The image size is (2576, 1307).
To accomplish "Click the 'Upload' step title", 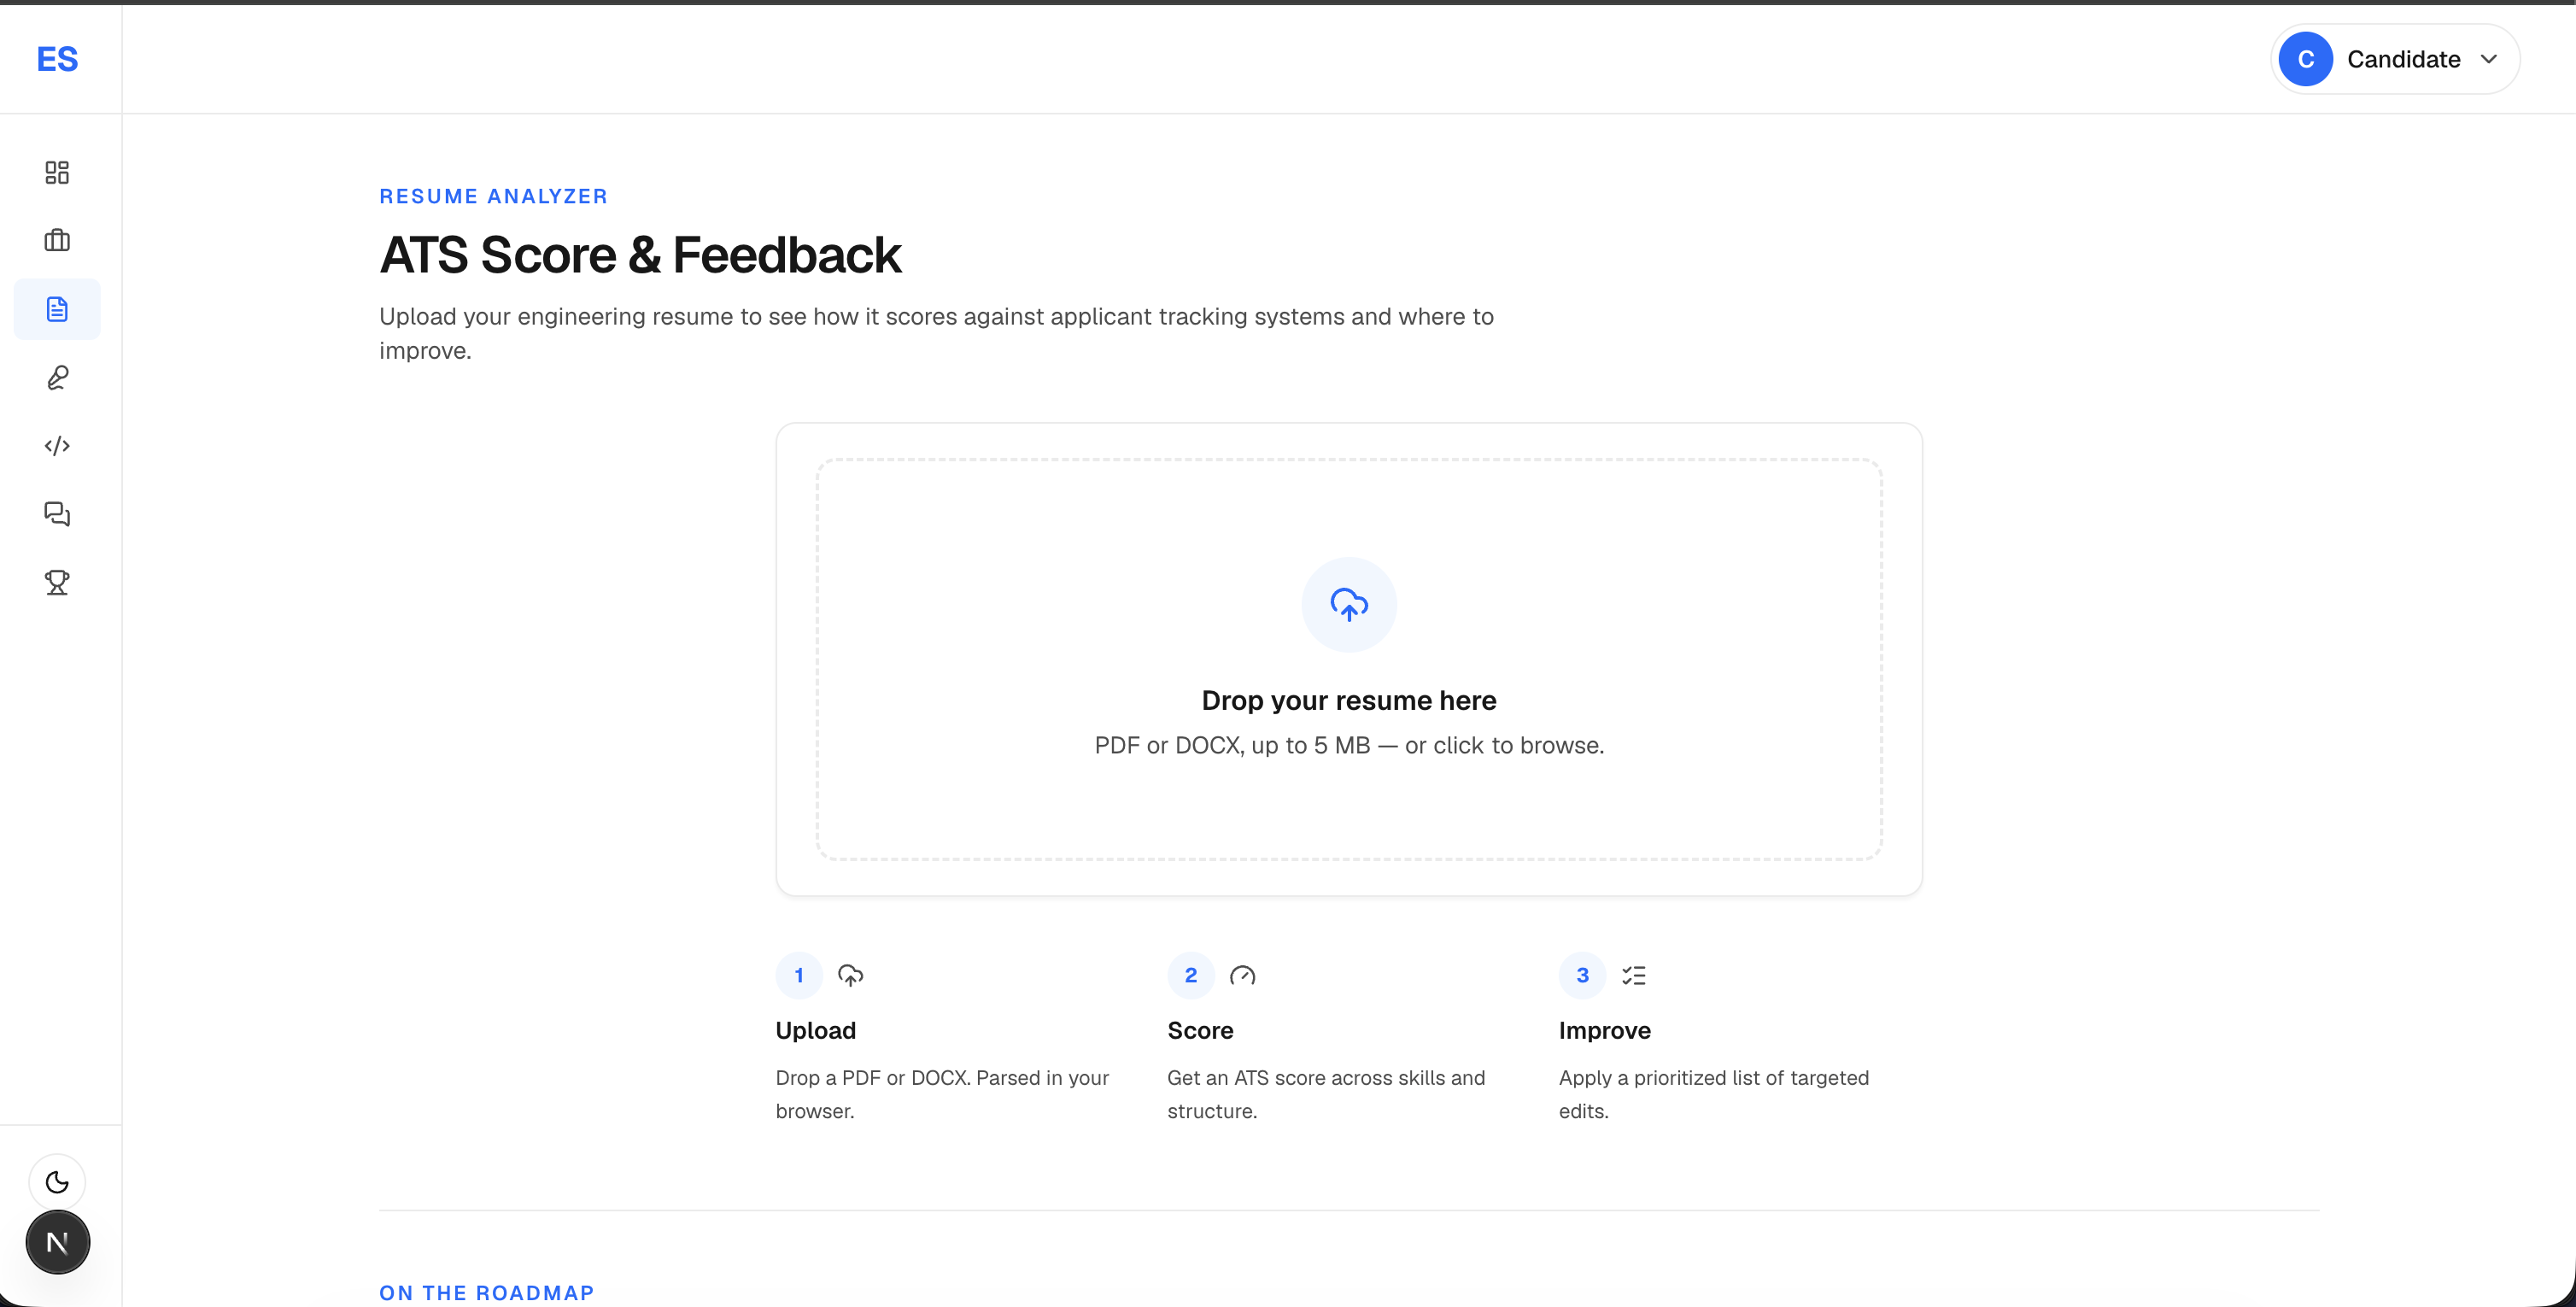I will click(x=815, y=1031).
